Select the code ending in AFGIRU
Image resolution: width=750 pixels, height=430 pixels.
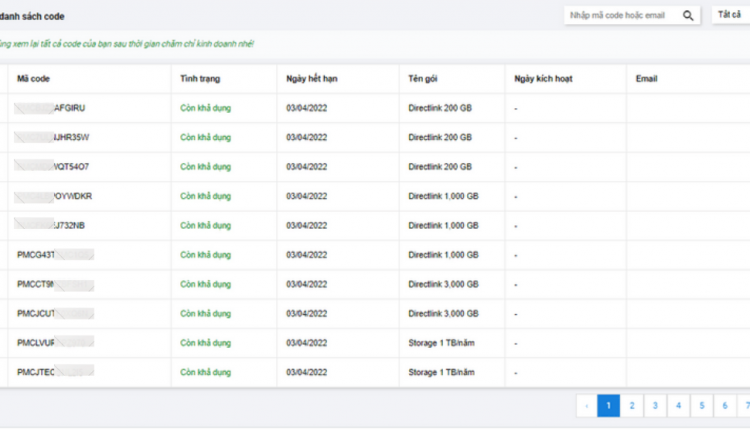point(50,108)
